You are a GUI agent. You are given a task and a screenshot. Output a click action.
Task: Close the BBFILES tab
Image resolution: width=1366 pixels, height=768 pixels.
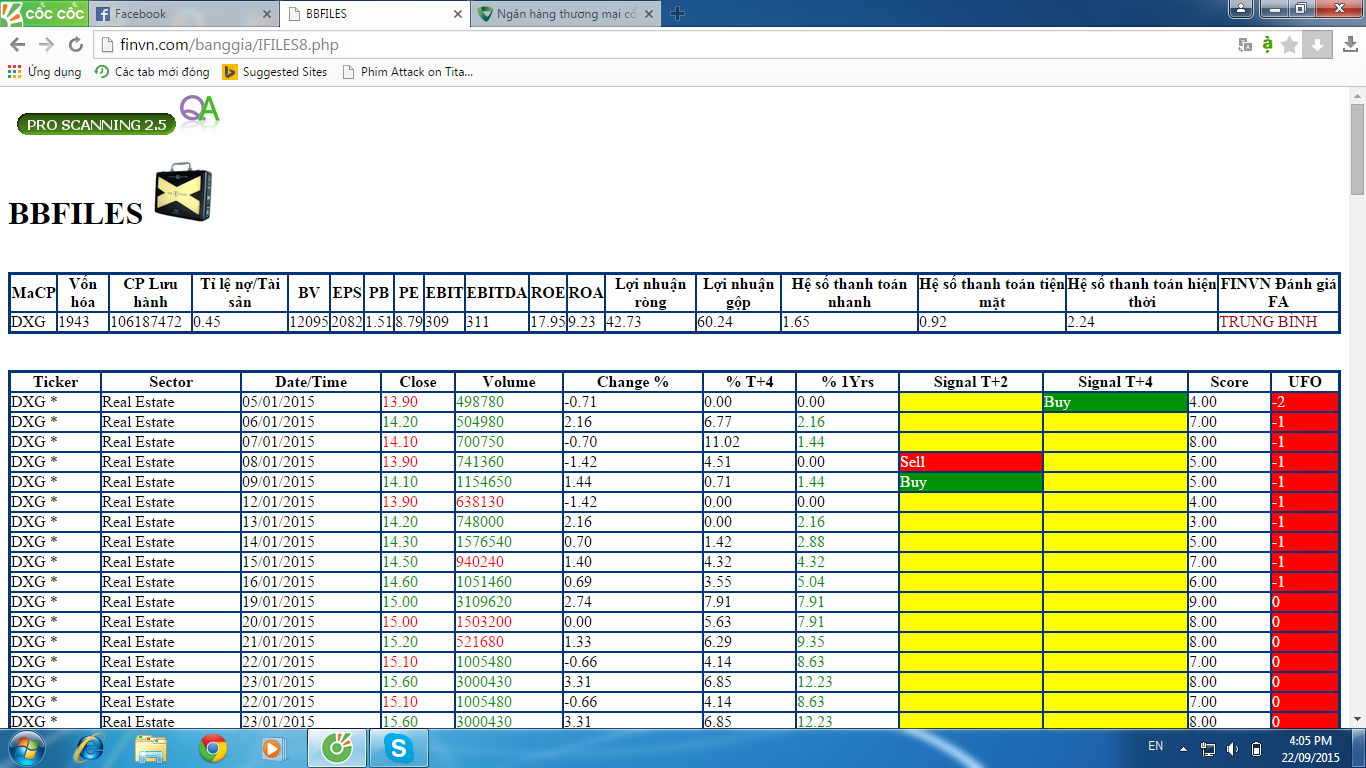[x=458, y=14]
